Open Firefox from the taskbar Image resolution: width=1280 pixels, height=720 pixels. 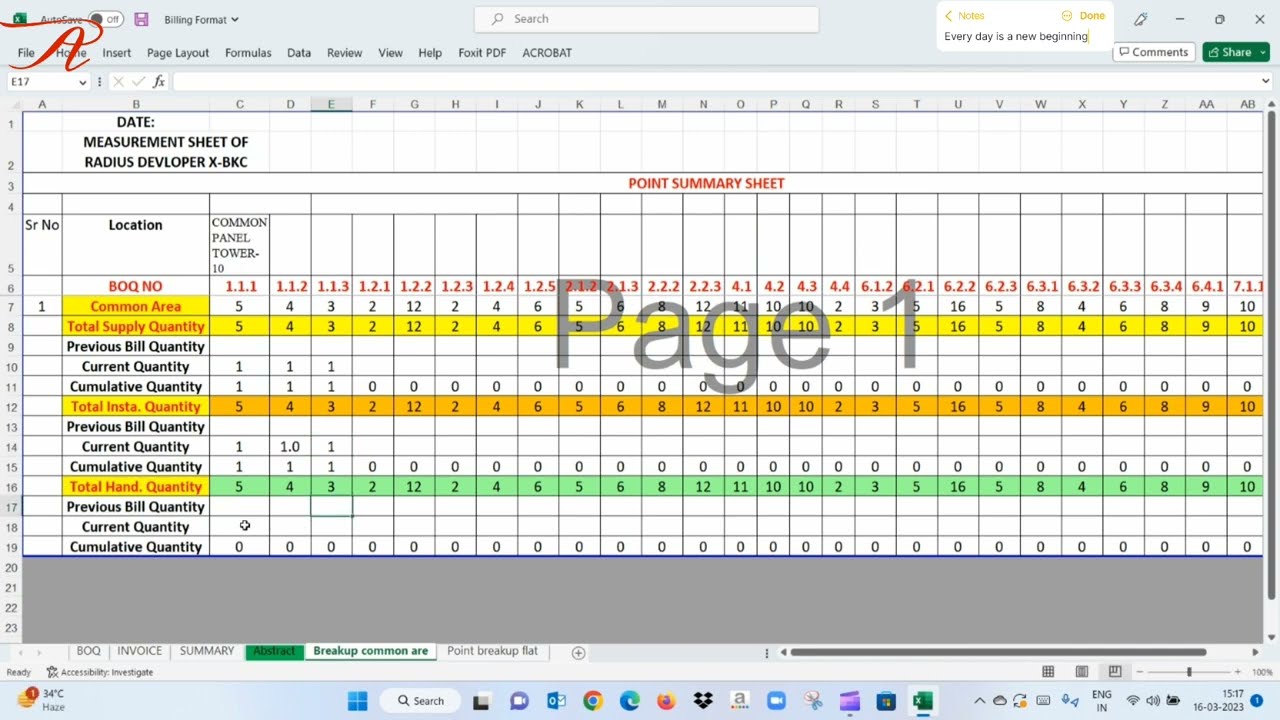tap(666, 701)
